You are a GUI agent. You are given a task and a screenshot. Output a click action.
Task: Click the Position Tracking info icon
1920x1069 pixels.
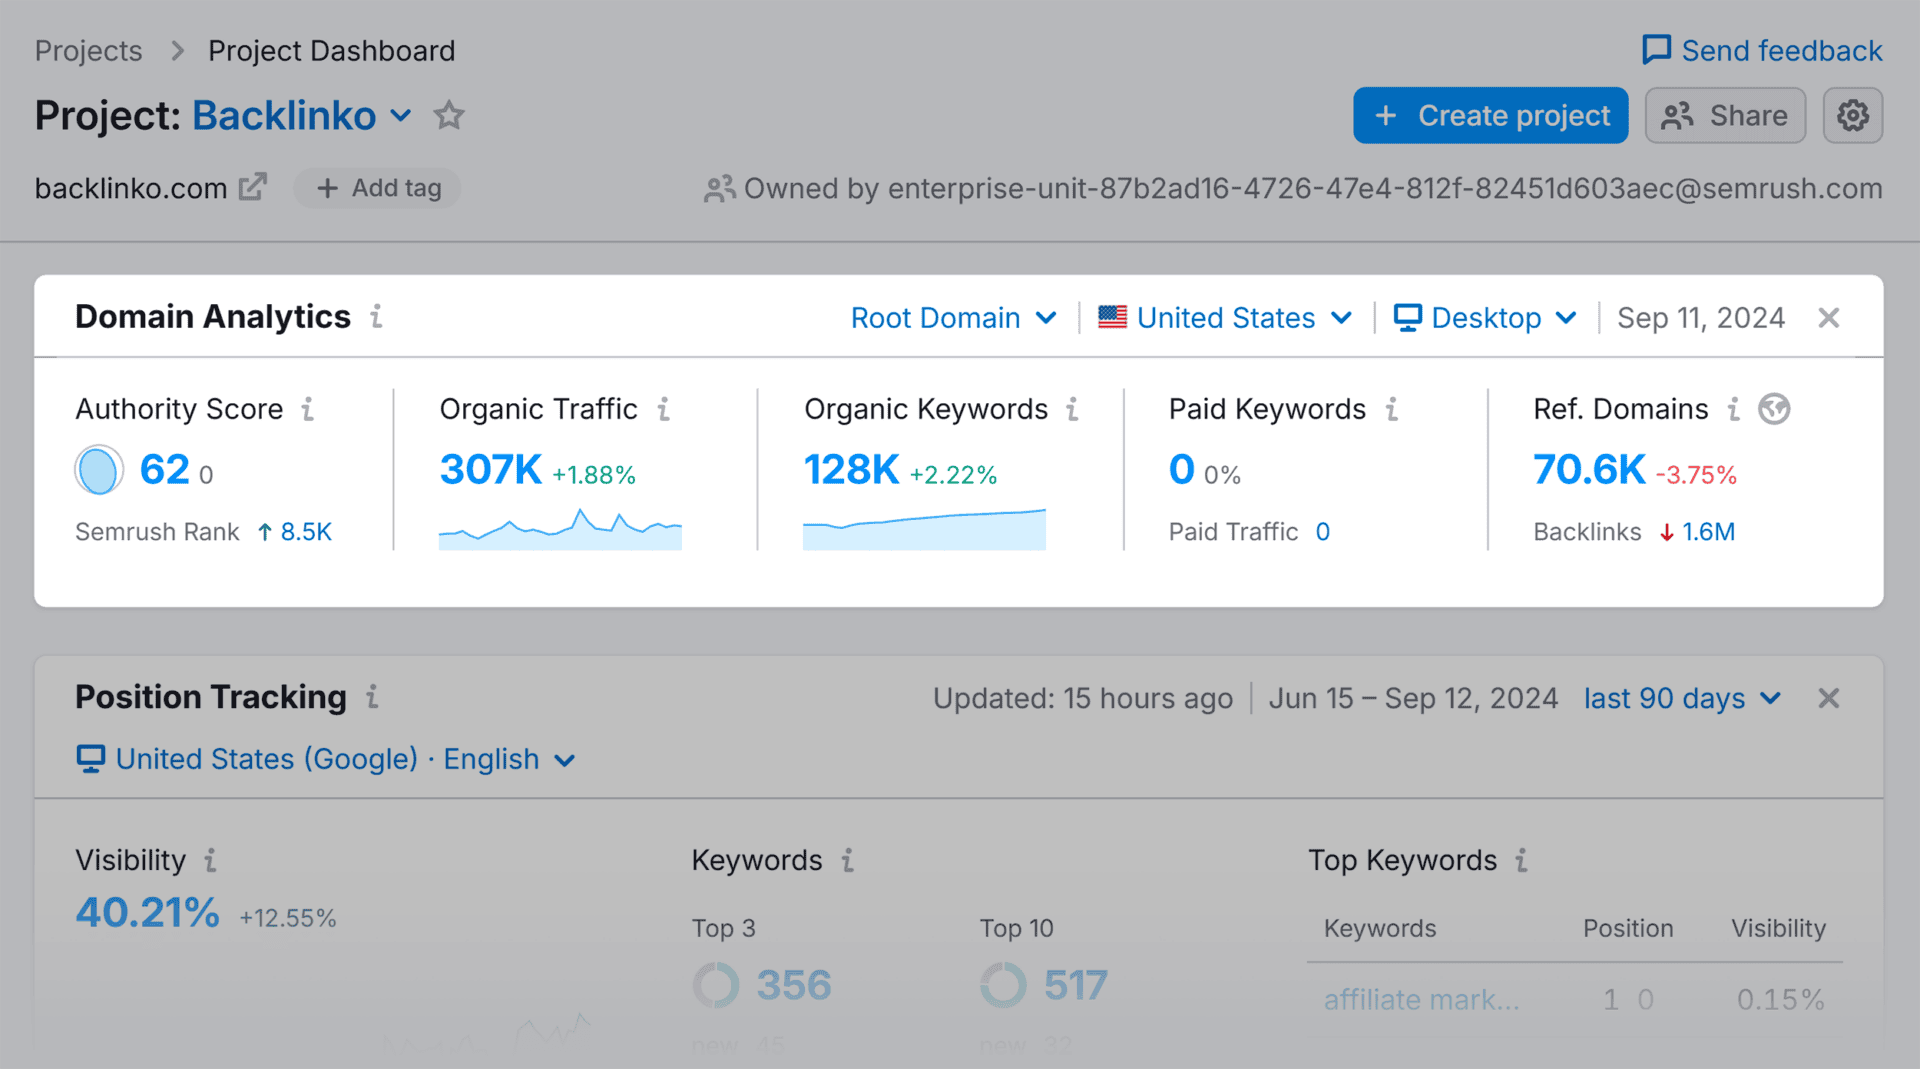371,698
